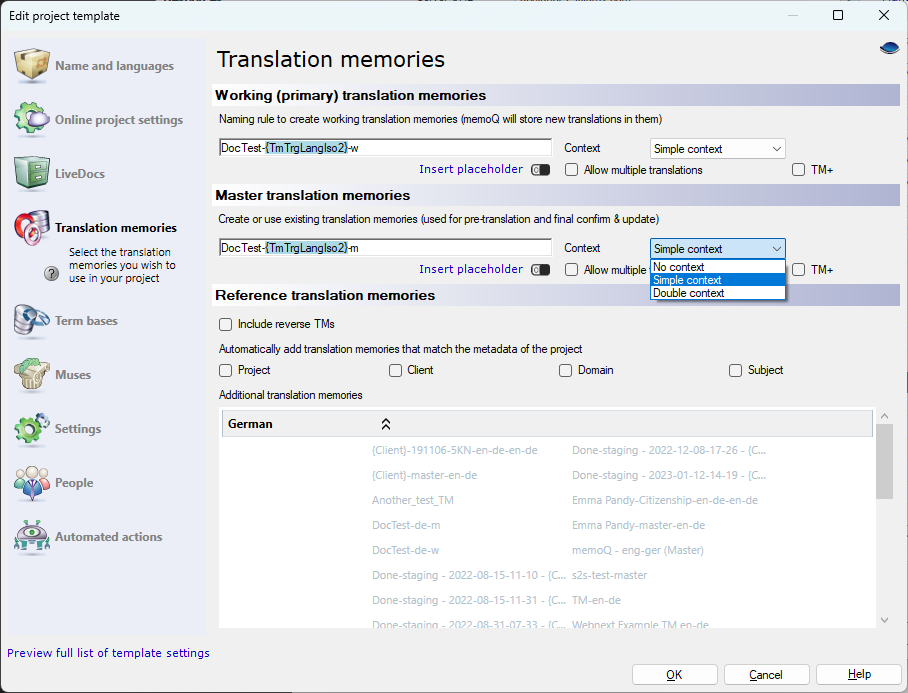The width and height of the screenshot is (908, 693).
Task: Tick the Client metadata checkbox
Action: pyautogui.click(x=395, y=370)
